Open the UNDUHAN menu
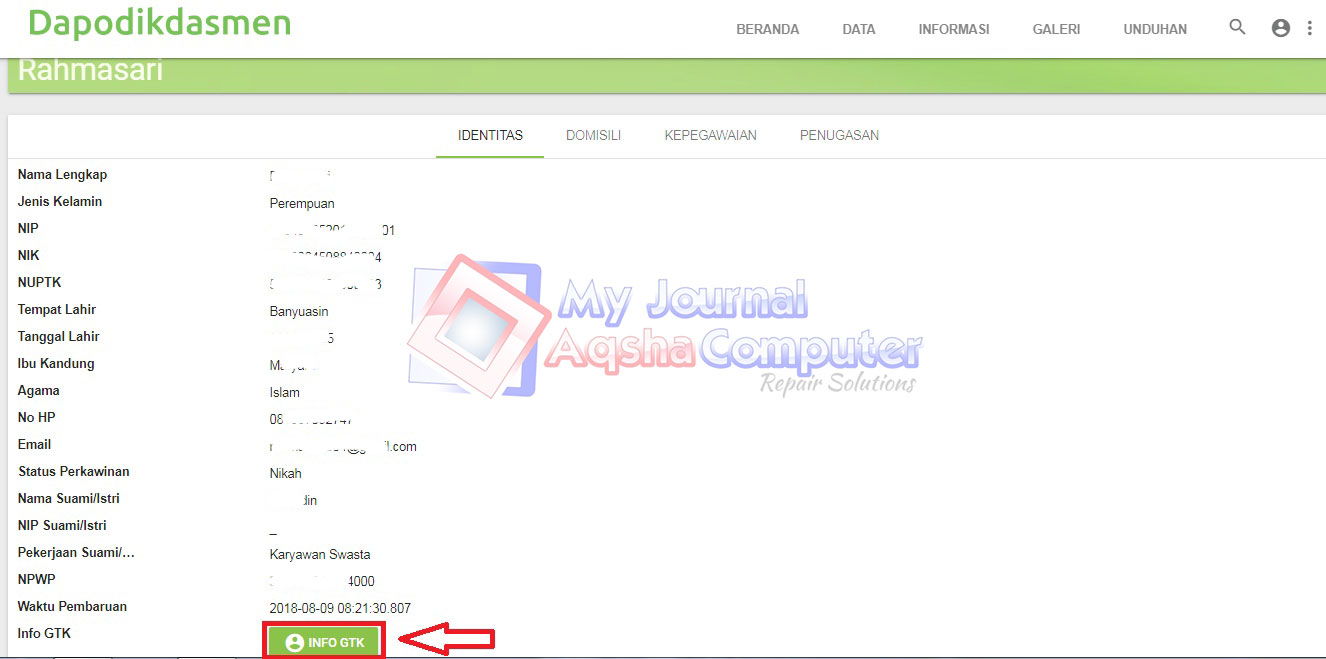 1155,29
